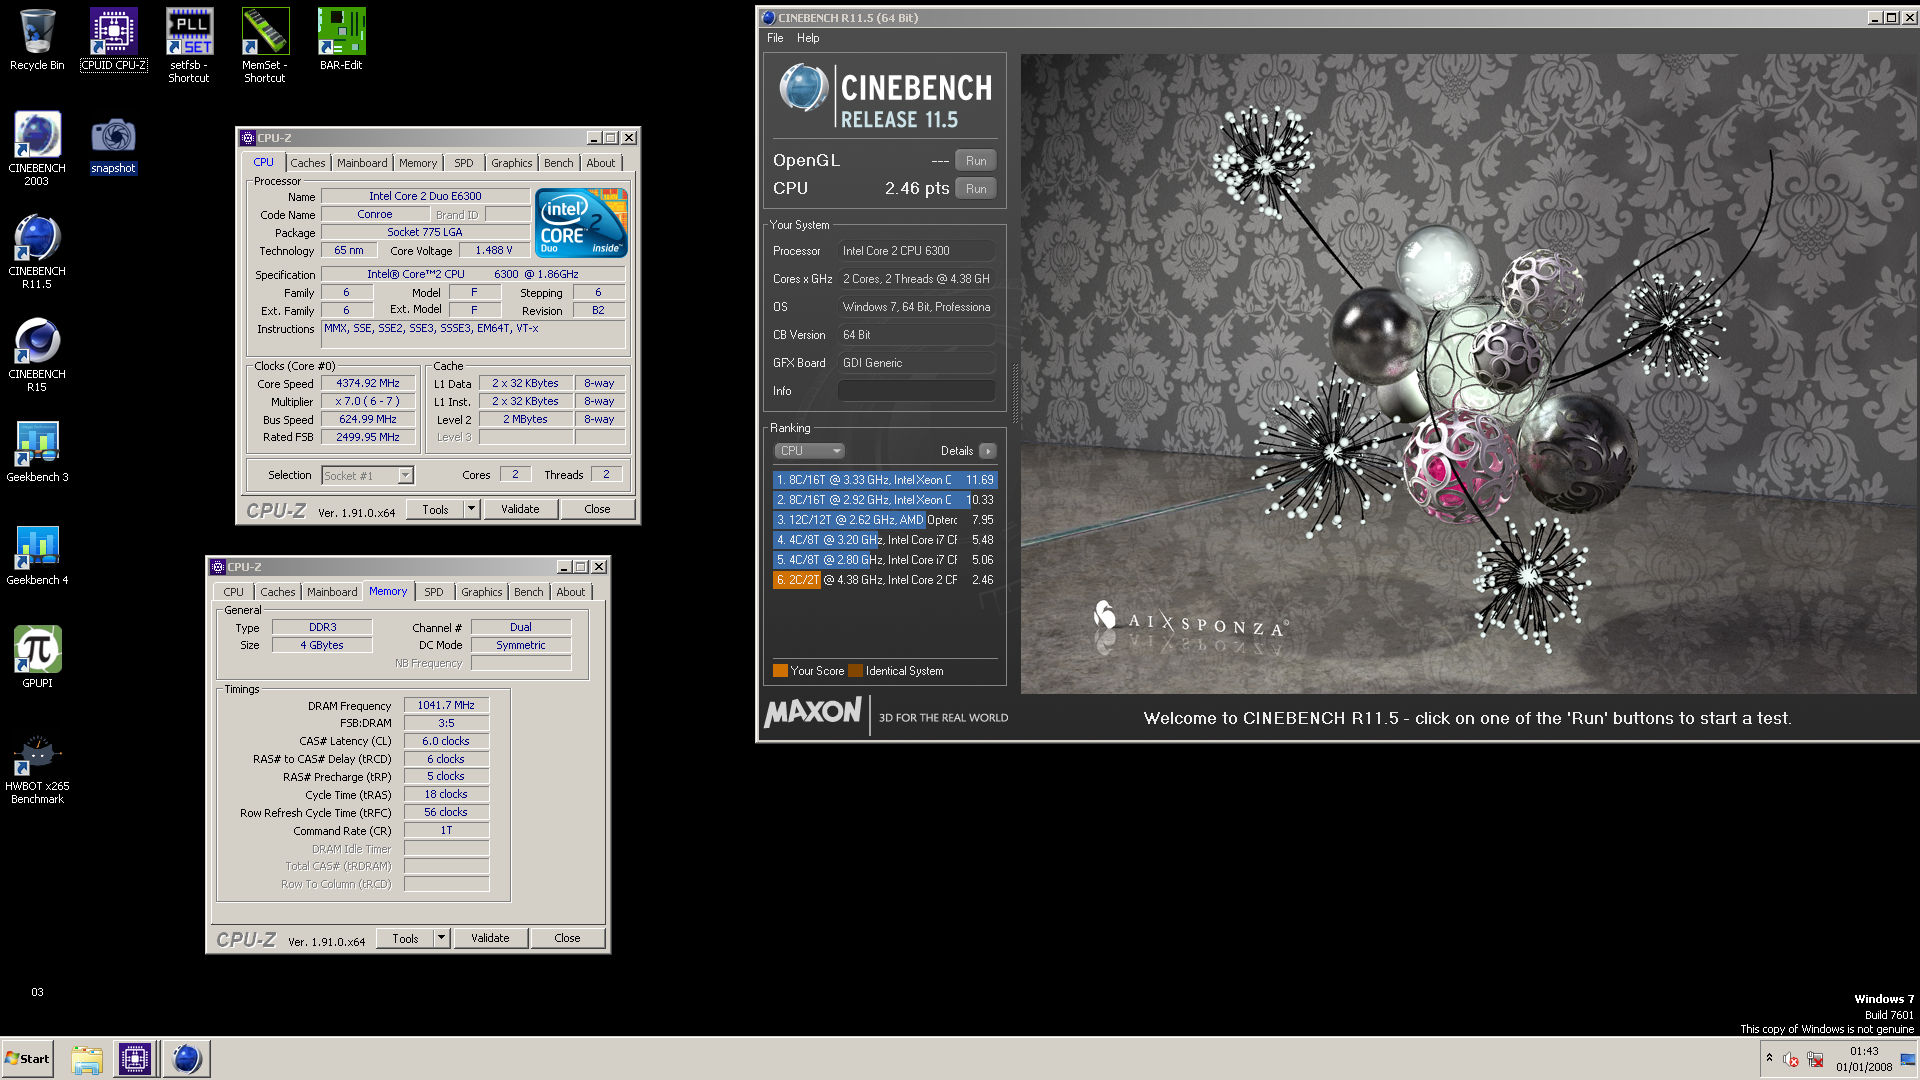Open Caches tab in lower CPU-Z
The height and width of the screenshot is (1080, 1920).
click(277, 592)
